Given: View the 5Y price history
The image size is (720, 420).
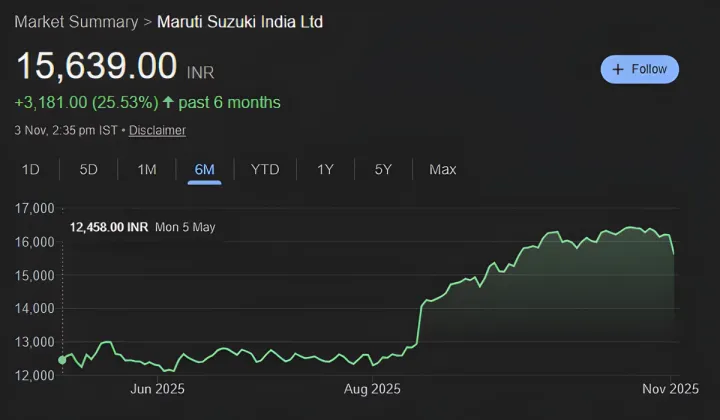Looking at the screenshot, I should [x=383, y=169].
